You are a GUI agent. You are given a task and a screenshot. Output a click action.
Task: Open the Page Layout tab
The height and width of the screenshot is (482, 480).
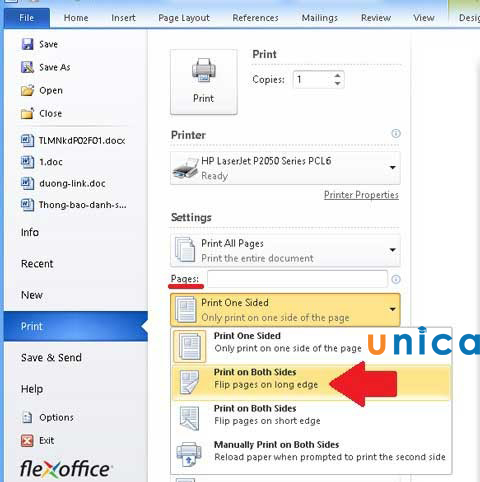(184, 18)
